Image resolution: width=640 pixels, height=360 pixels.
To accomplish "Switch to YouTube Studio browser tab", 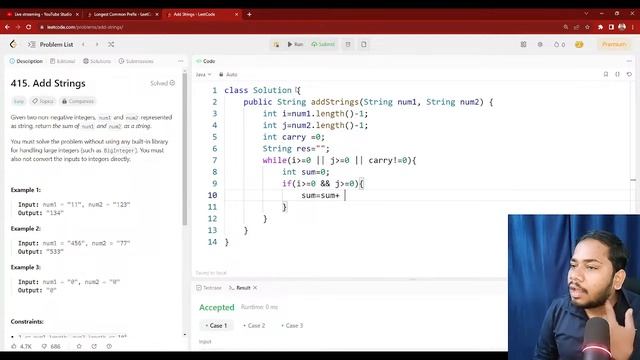I will (43, 14).
